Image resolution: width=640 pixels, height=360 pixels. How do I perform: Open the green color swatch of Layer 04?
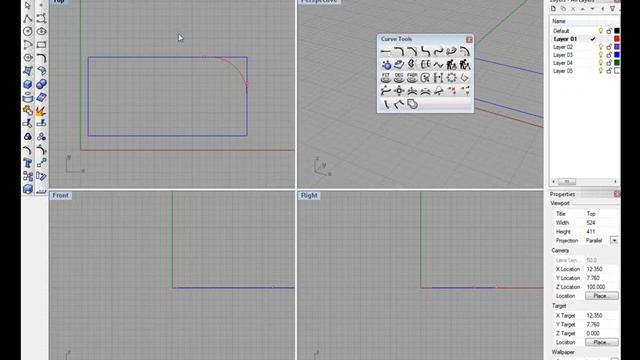coord(617,63)
